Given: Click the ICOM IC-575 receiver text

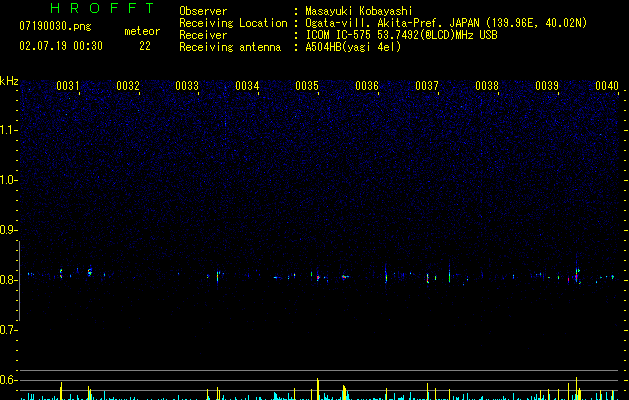Looking at the screenshot, I should click(x=401, y=35).
